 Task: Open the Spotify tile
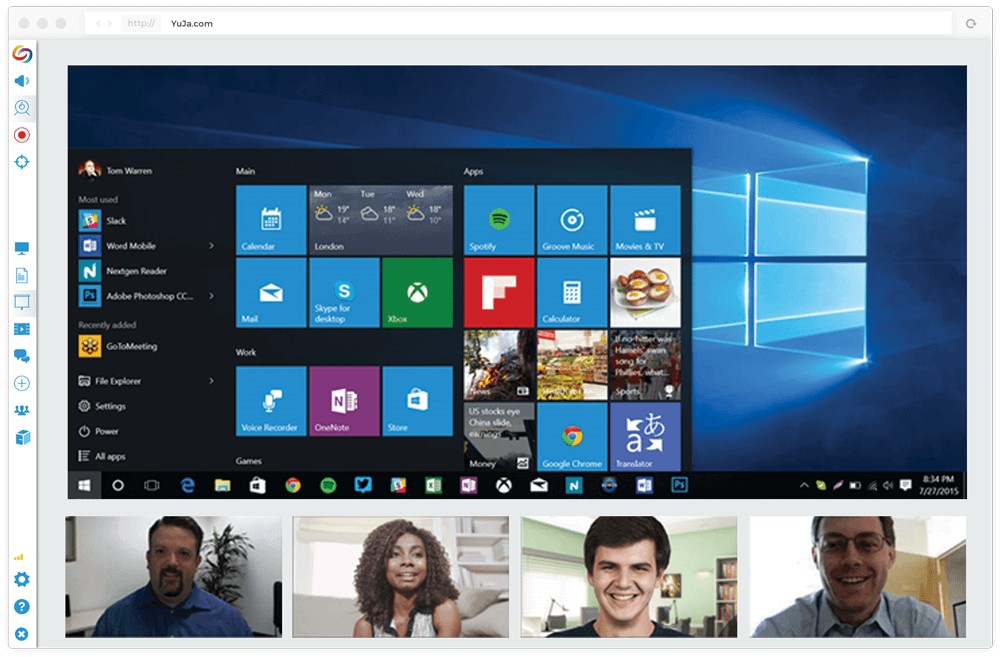point(499,220)
